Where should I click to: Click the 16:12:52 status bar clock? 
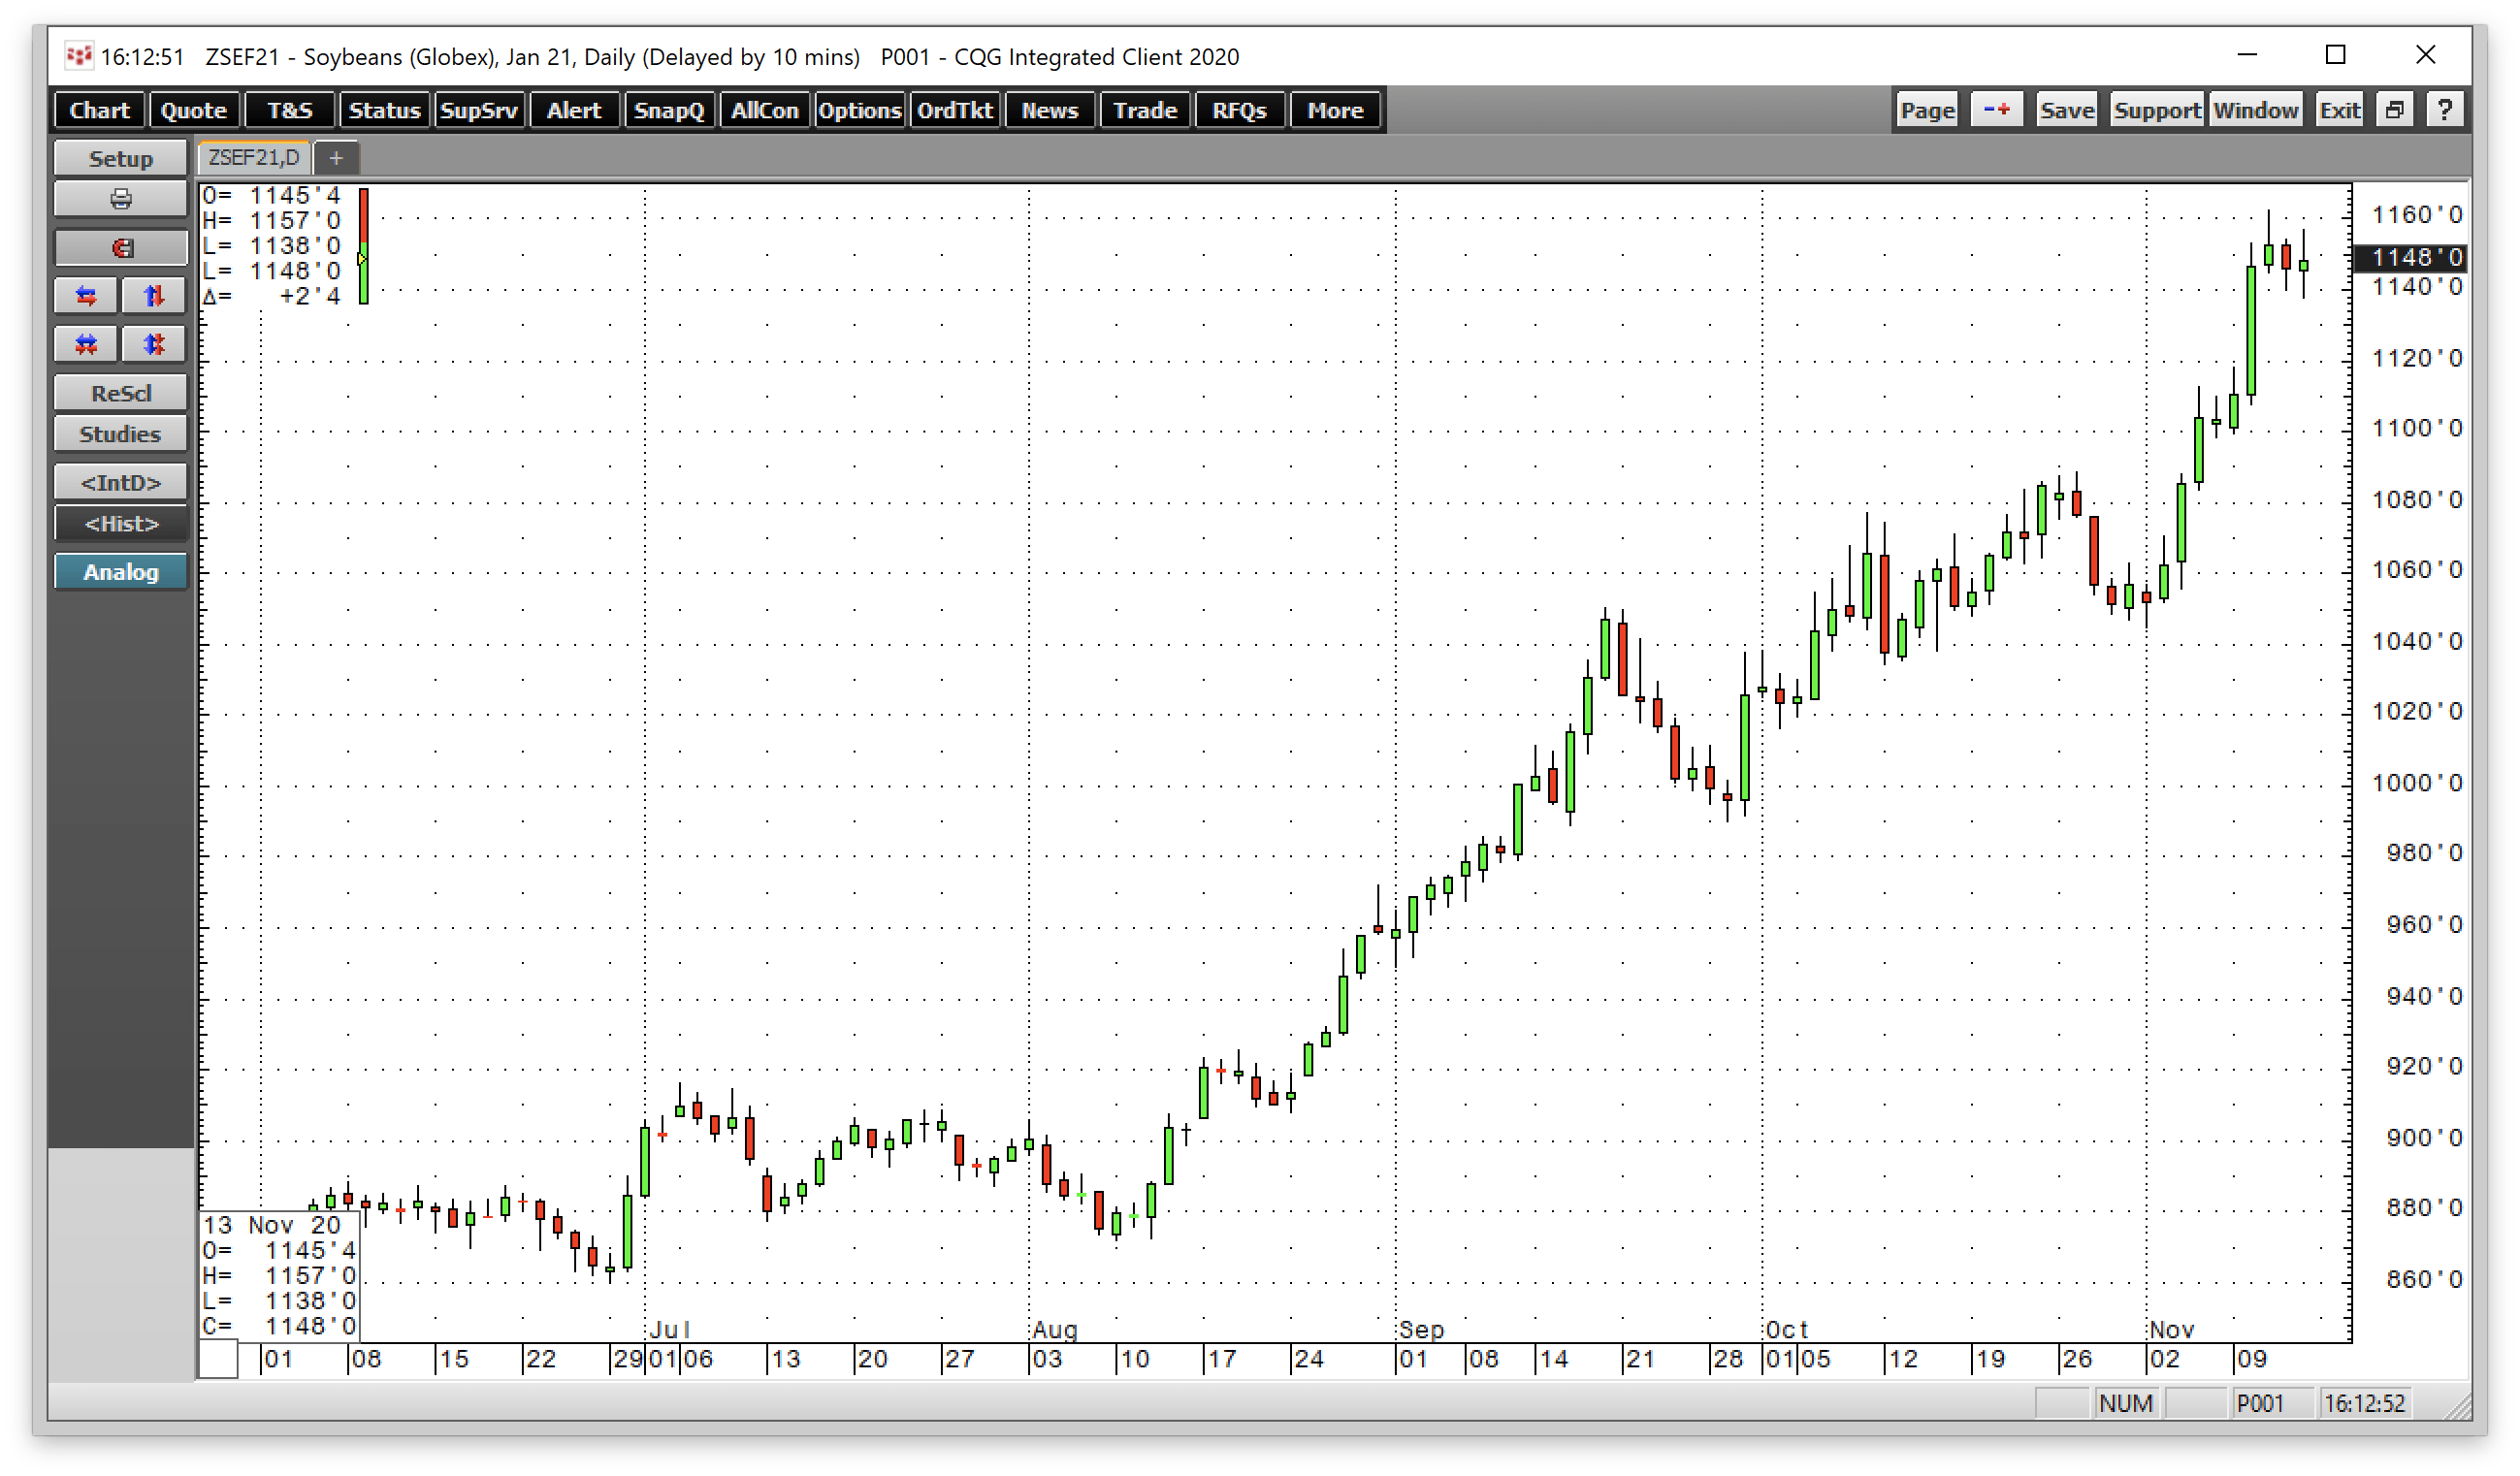(x=2364, y=1403)
